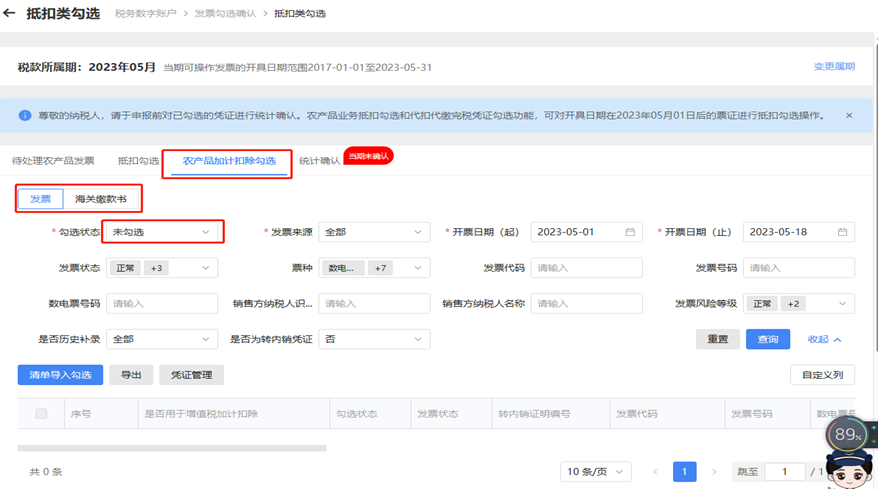This screenshot has width=878, height=489.
Task: Open the 票种 multi-select dropdown
Action: [x=374, y=268]
